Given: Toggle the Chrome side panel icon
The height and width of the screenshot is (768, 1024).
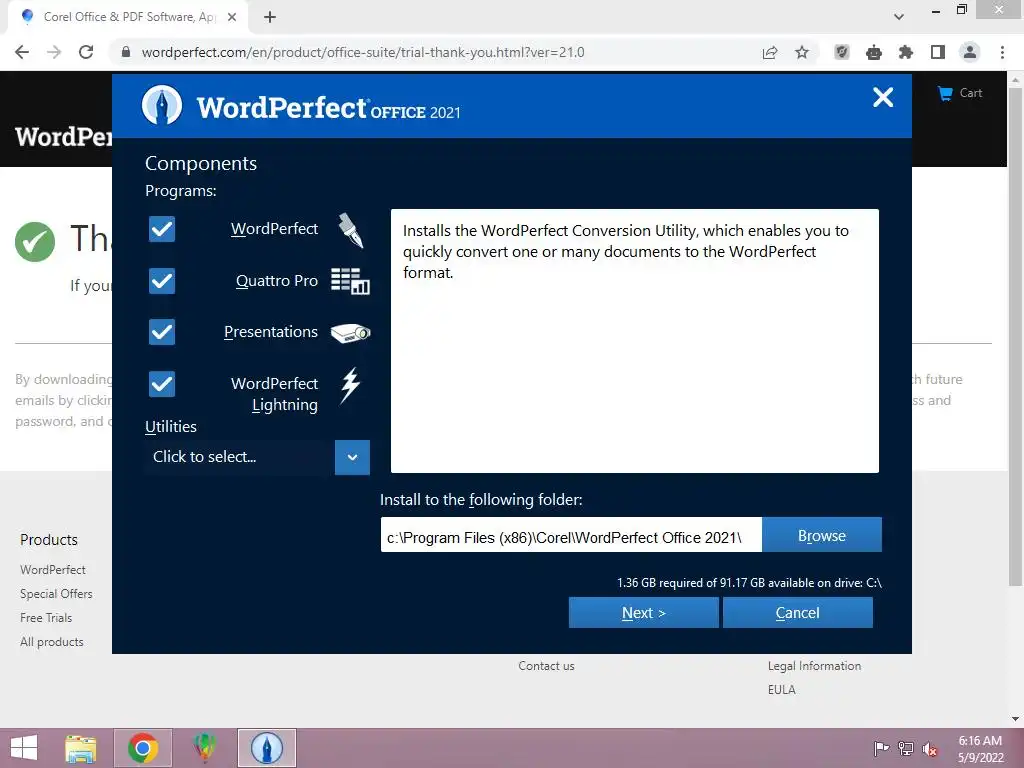Looking at the screenshot, I should [938, 52].
